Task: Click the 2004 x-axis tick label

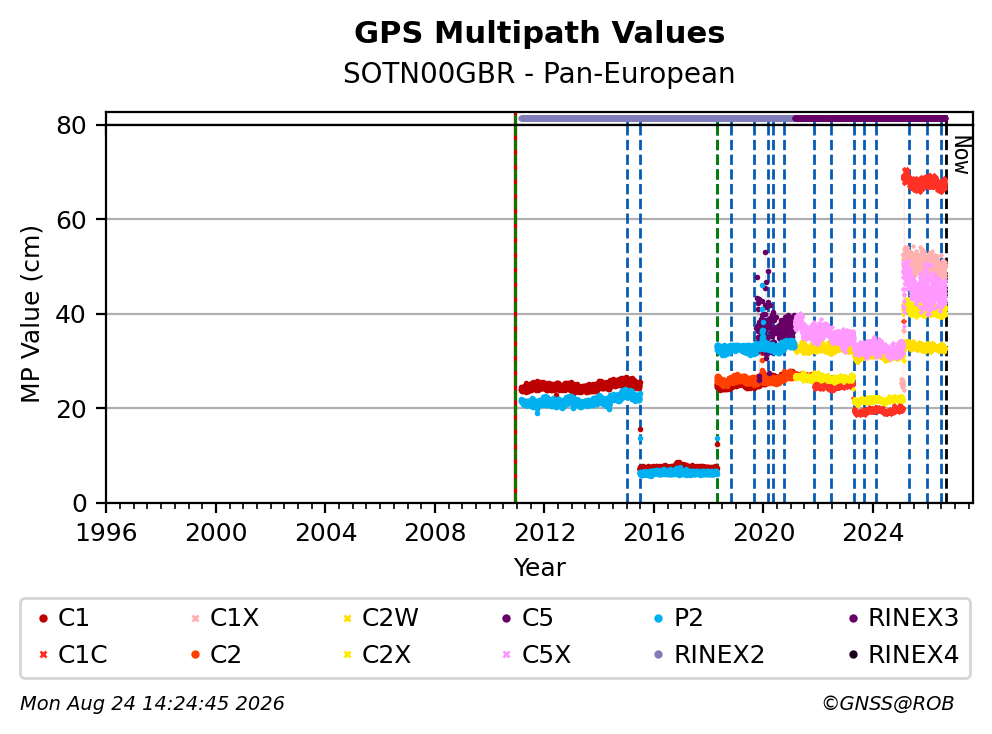Action: coord(325,533)
